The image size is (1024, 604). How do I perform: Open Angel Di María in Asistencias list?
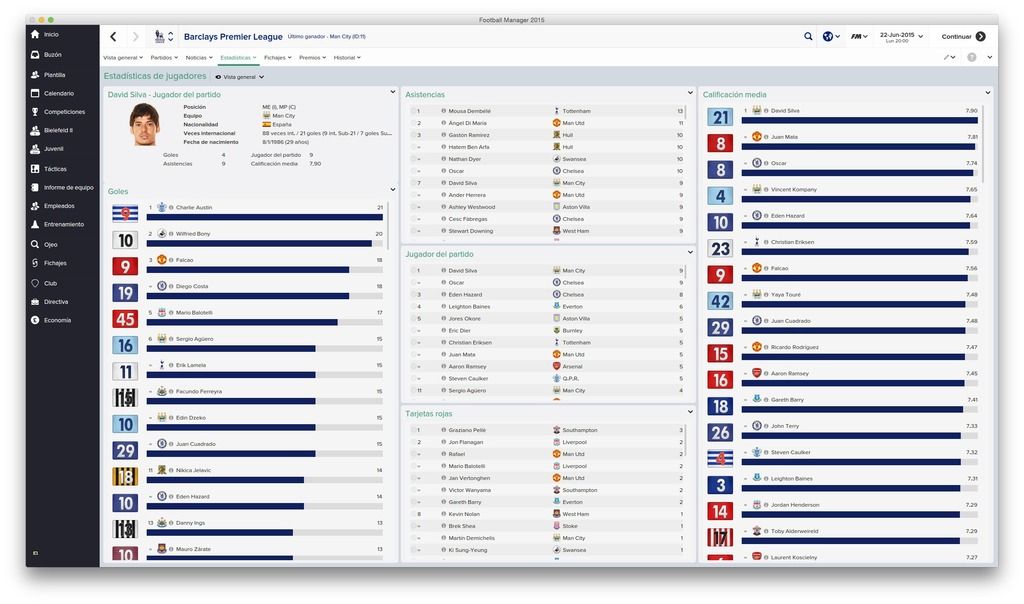click(x=468, y=123)
